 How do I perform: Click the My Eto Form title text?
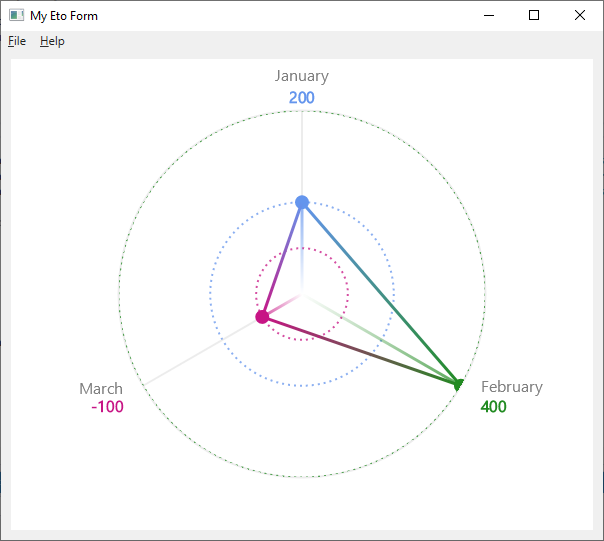tap(64, 16)
